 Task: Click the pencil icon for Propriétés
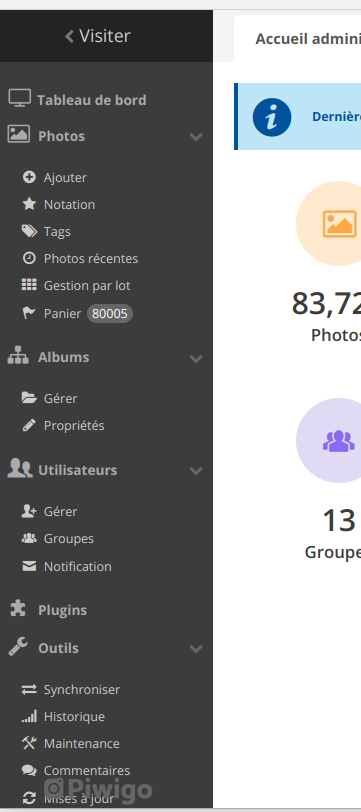click(29, 425)
